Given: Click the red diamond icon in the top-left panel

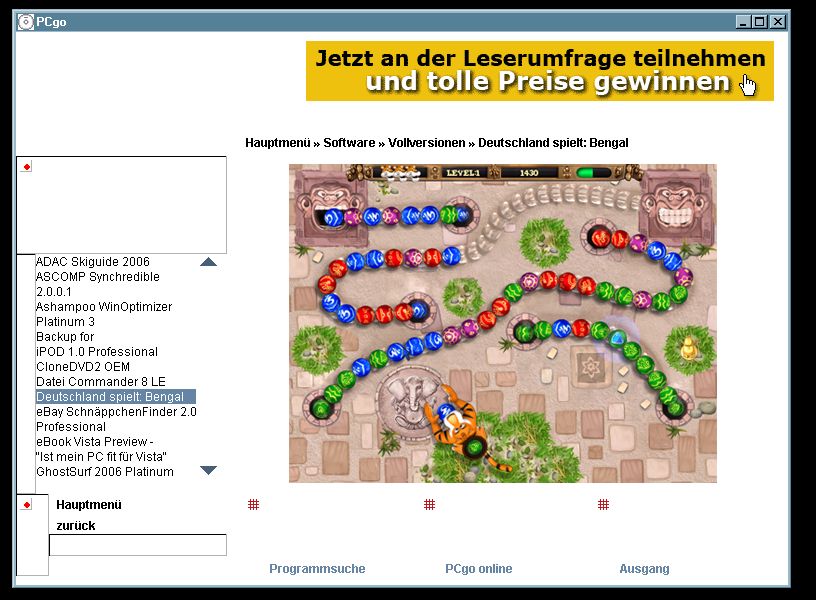Looking at the screenshot, I should (x=27, y=167).
